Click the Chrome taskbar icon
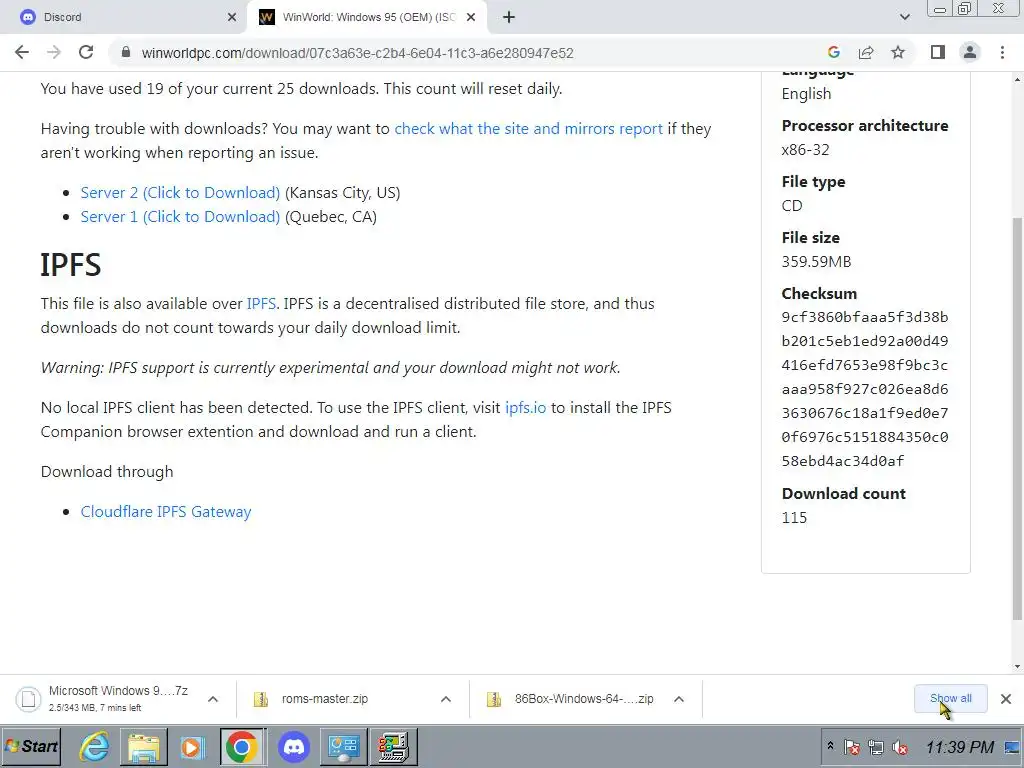The image size is (1024, 768). pos(242,746)
